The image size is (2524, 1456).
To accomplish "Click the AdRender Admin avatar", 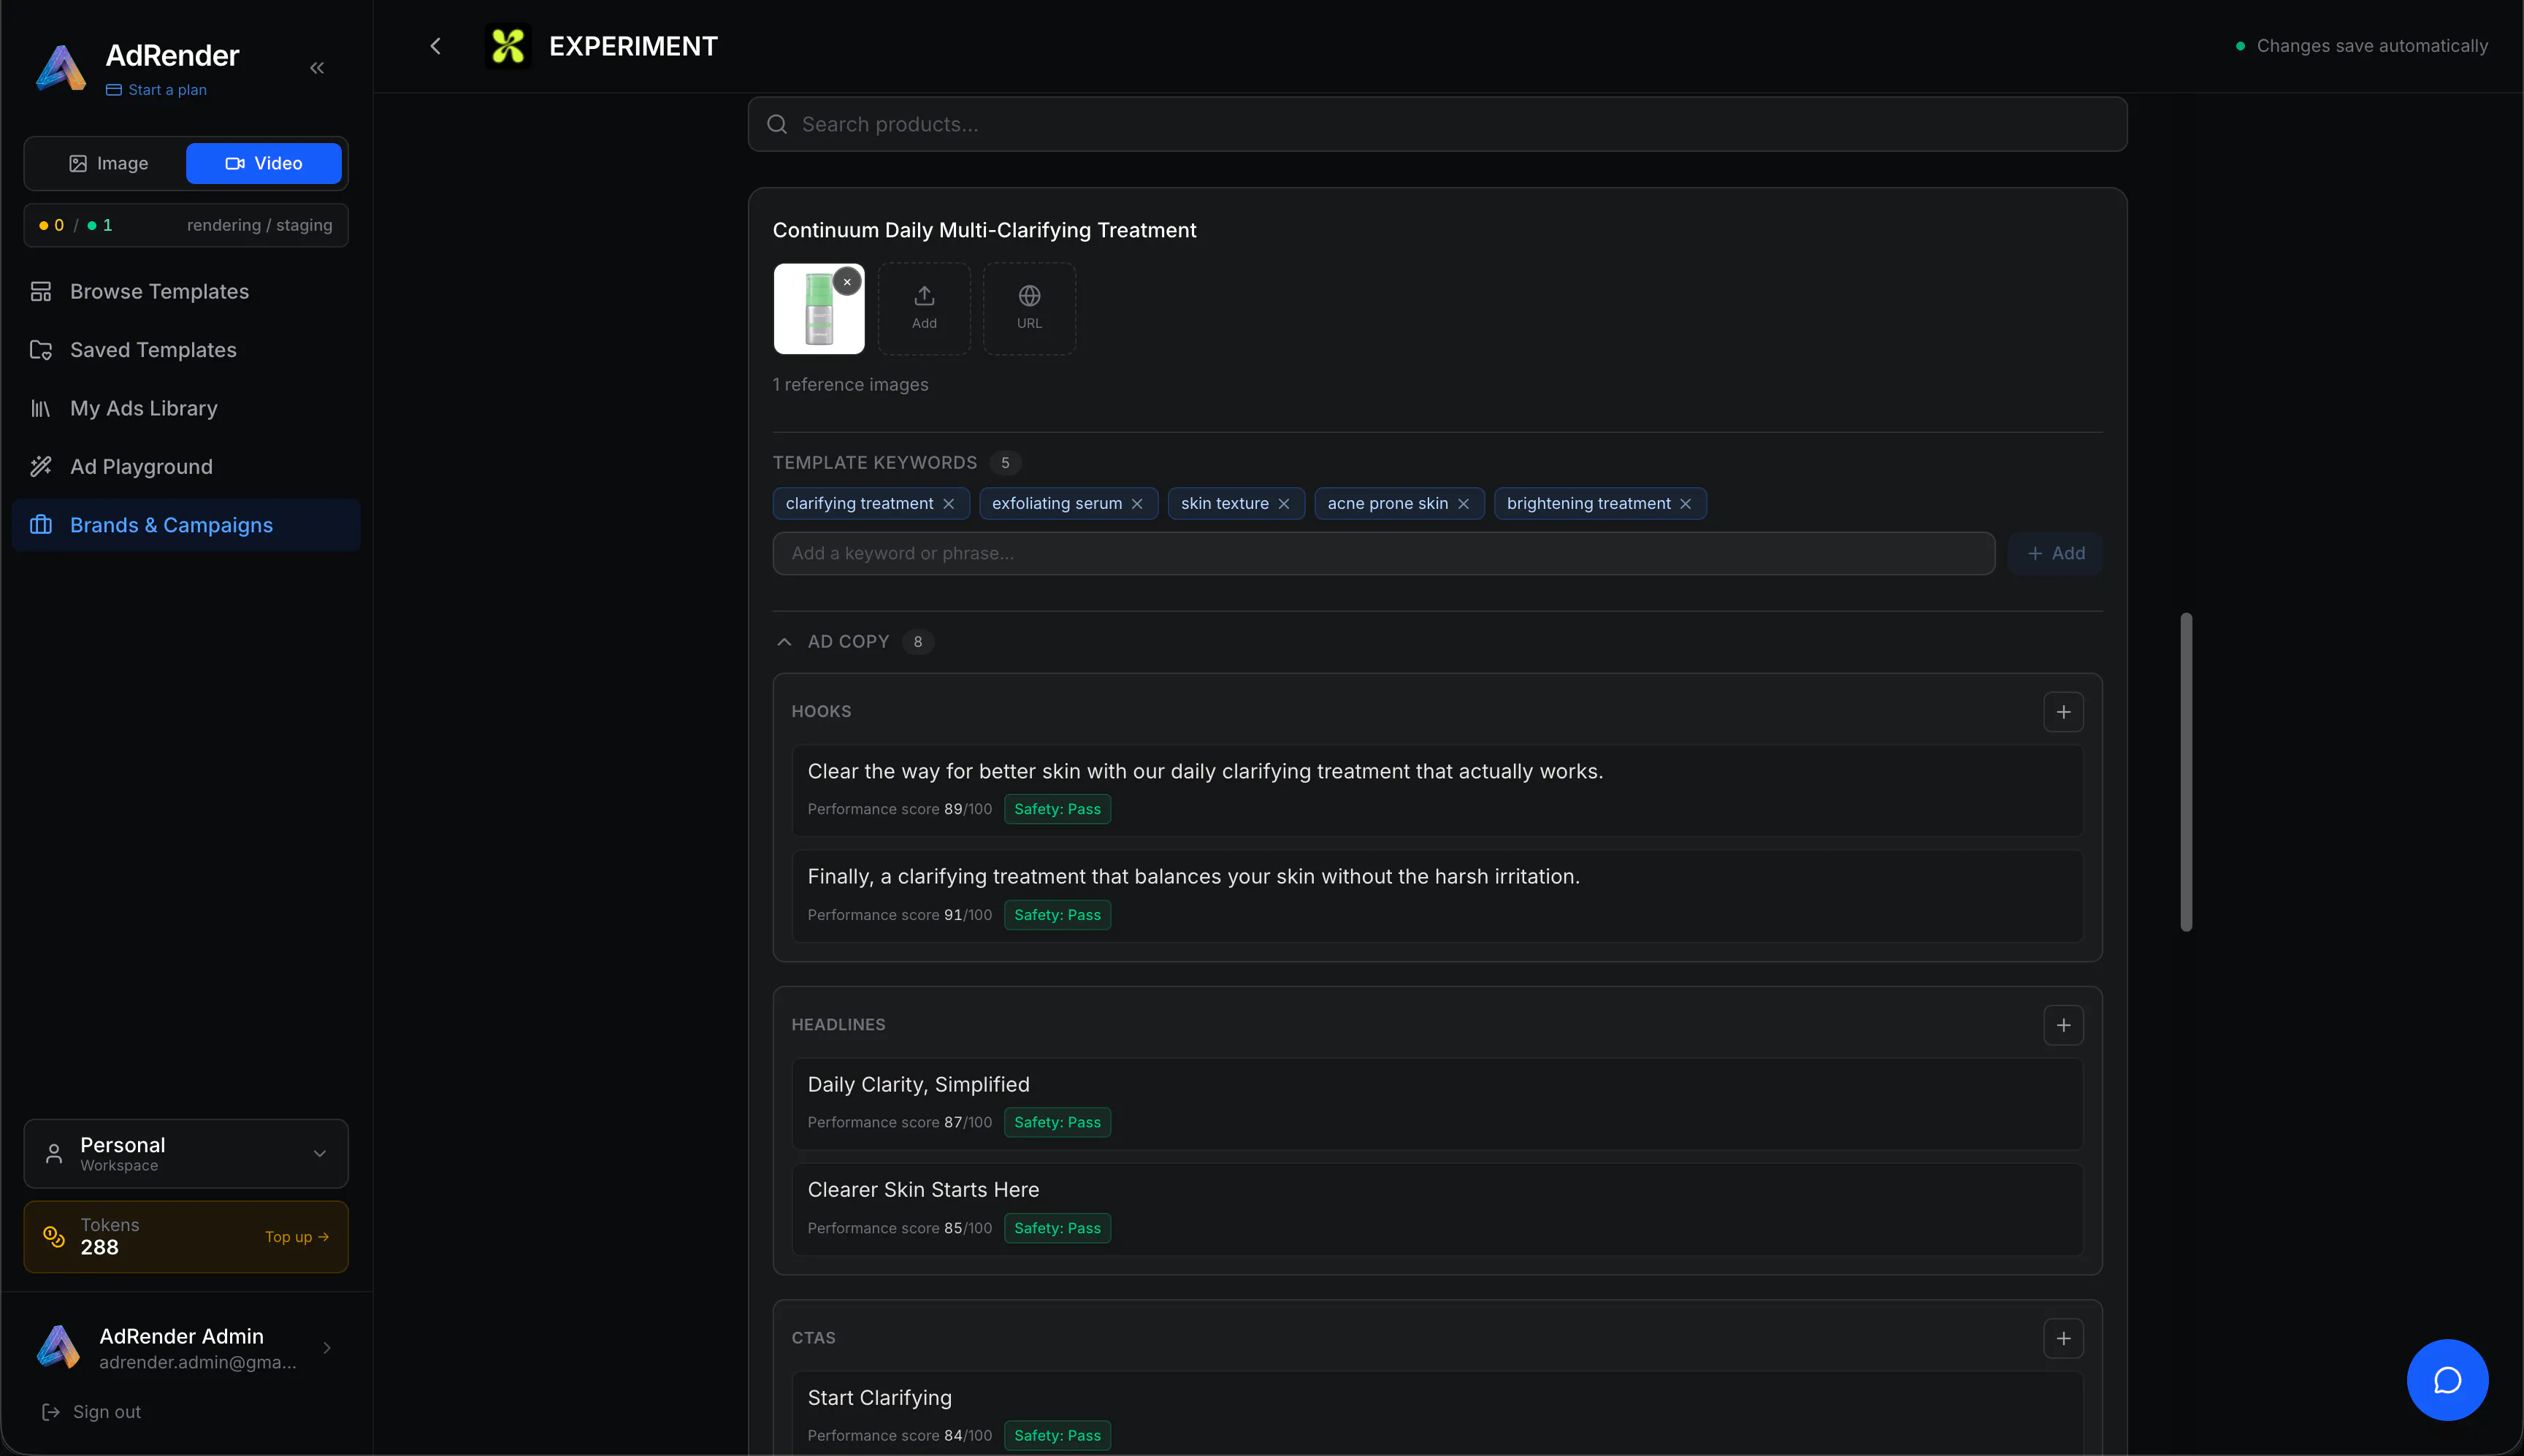I will click(x=58, y=1348).
